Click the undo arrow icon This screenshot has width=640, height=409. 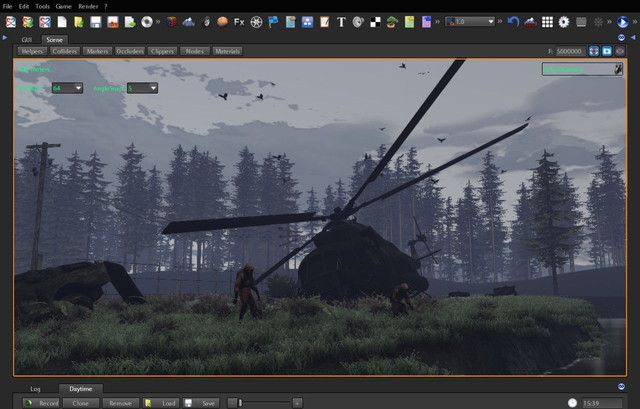pyautogui.click(x=513, y=21)
